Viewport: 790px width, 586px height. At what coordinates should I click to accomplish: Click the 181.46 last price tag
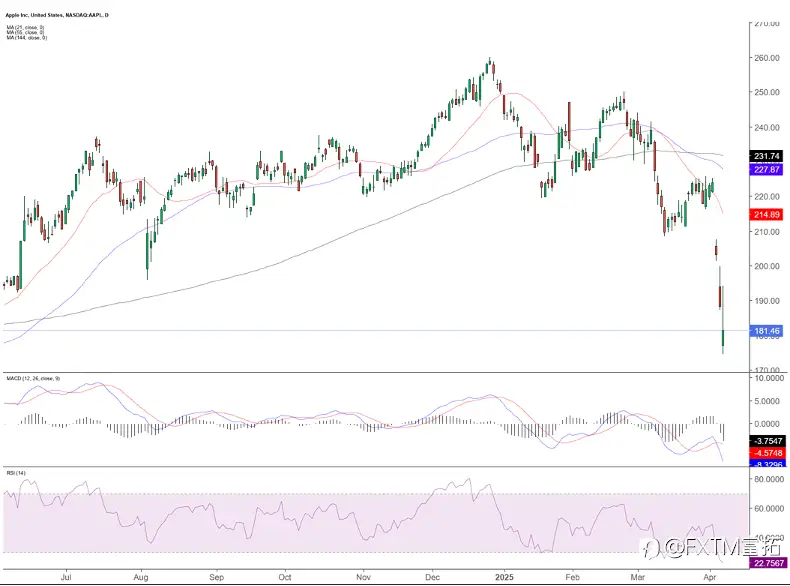click(766, 331)
